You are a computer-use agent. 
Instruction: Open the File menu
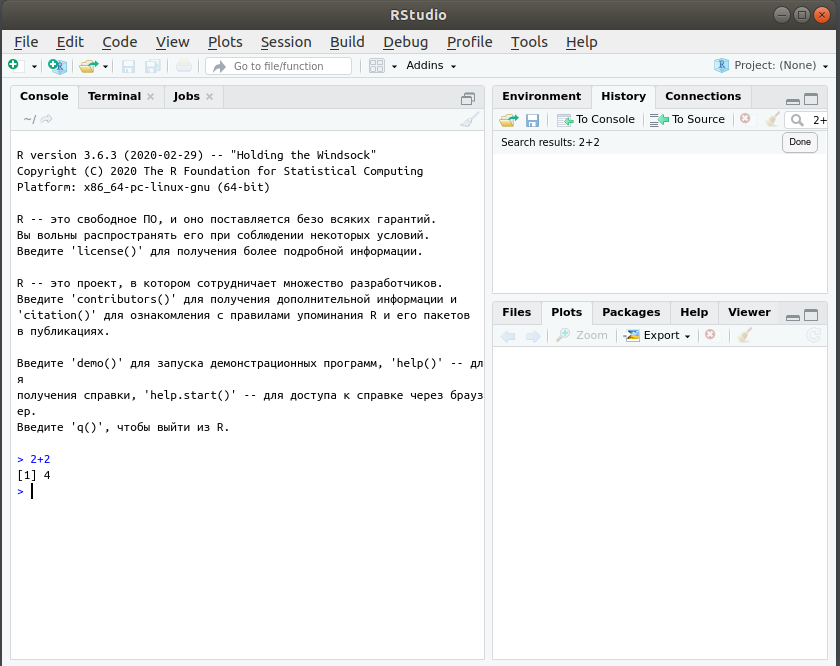26,42
